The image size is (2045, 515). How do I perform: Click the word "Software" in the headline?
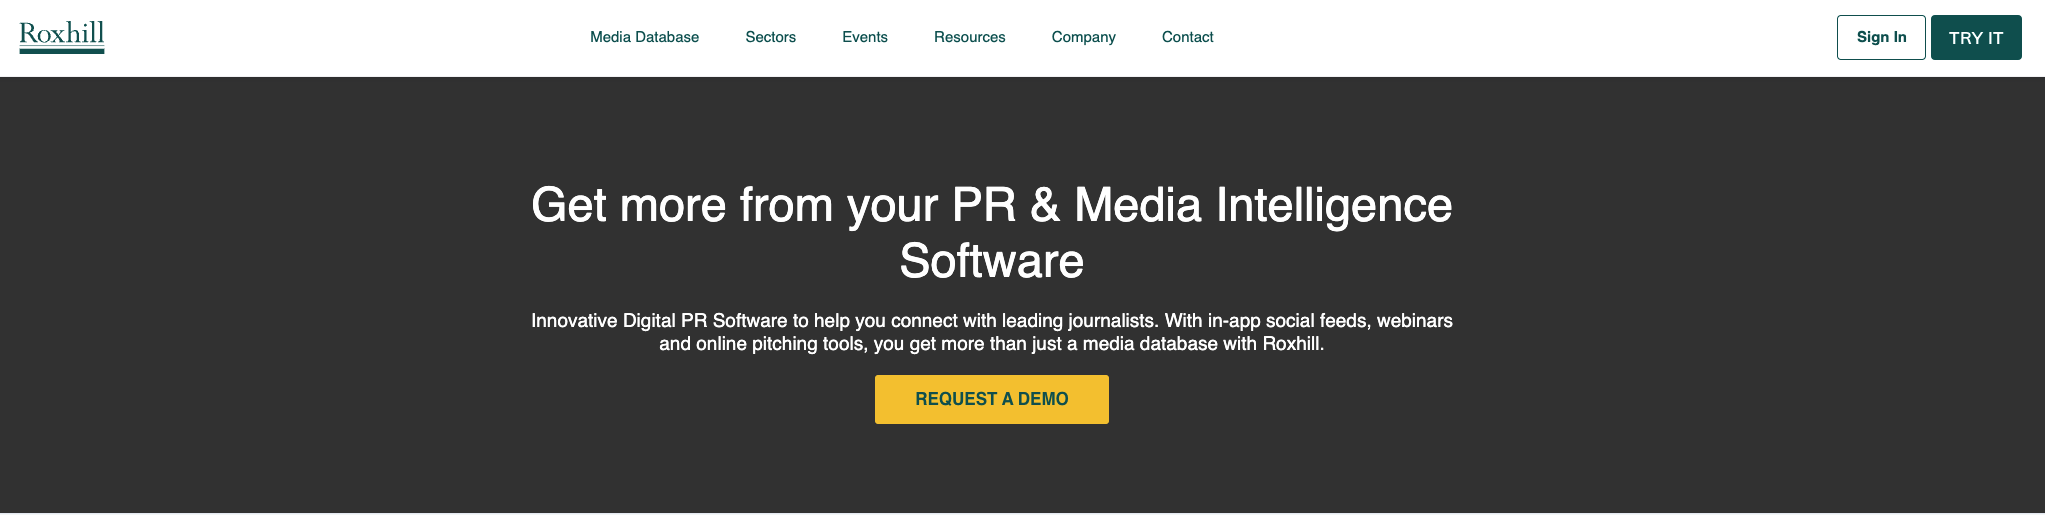point(991,262)
